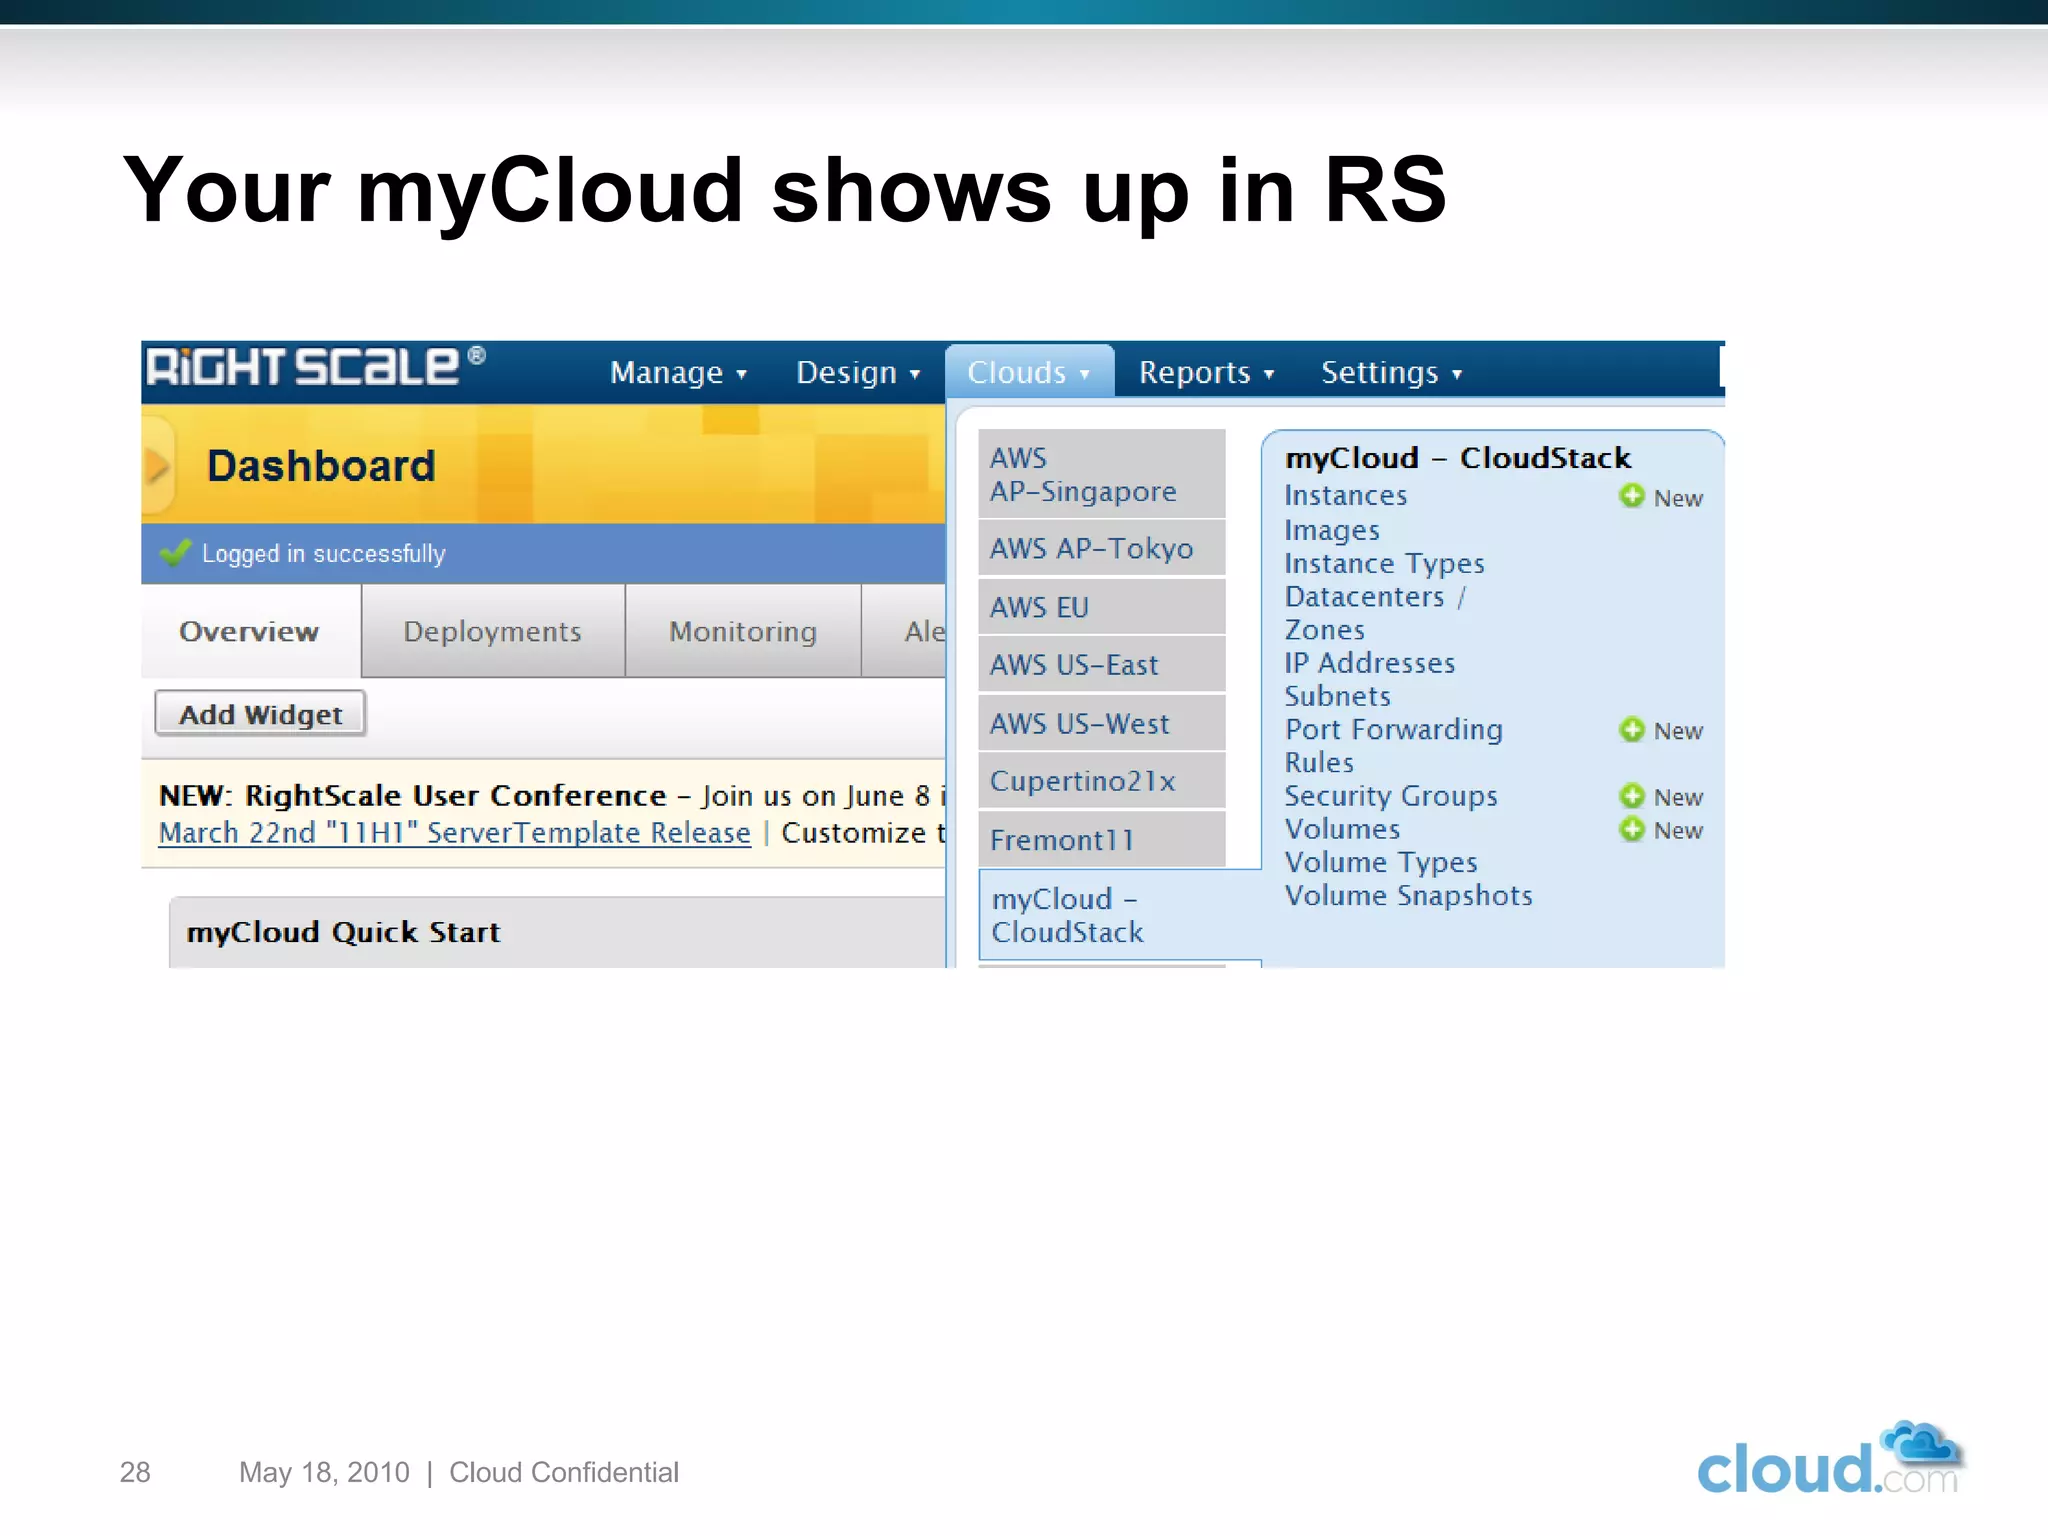Open Port Forwarding Rules link
Viewport: 2048px width, 1536px height.
tap(1393, 746)
